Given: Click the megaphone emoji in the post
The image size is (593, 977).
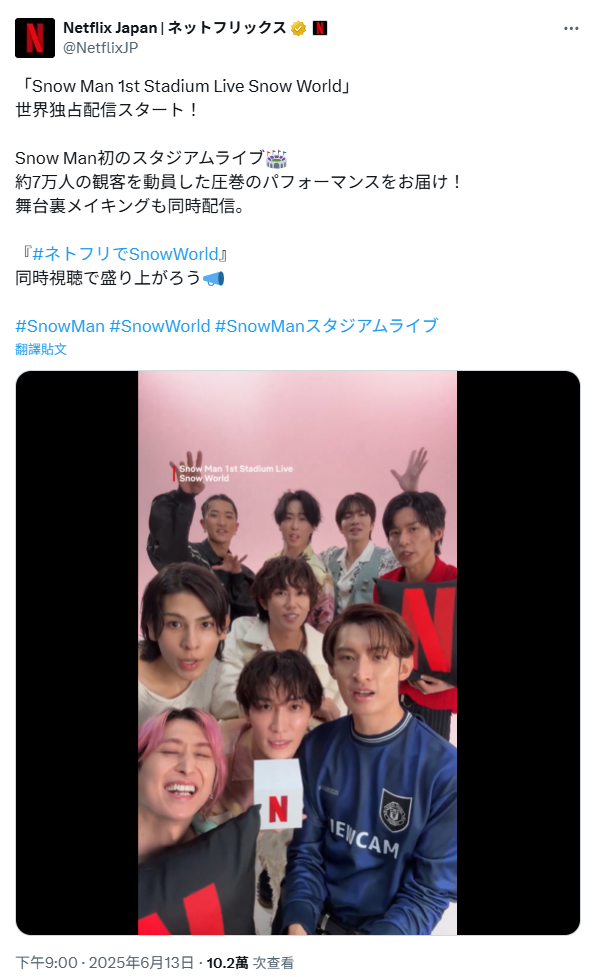Looking at the screenshot, I should 214,278.
